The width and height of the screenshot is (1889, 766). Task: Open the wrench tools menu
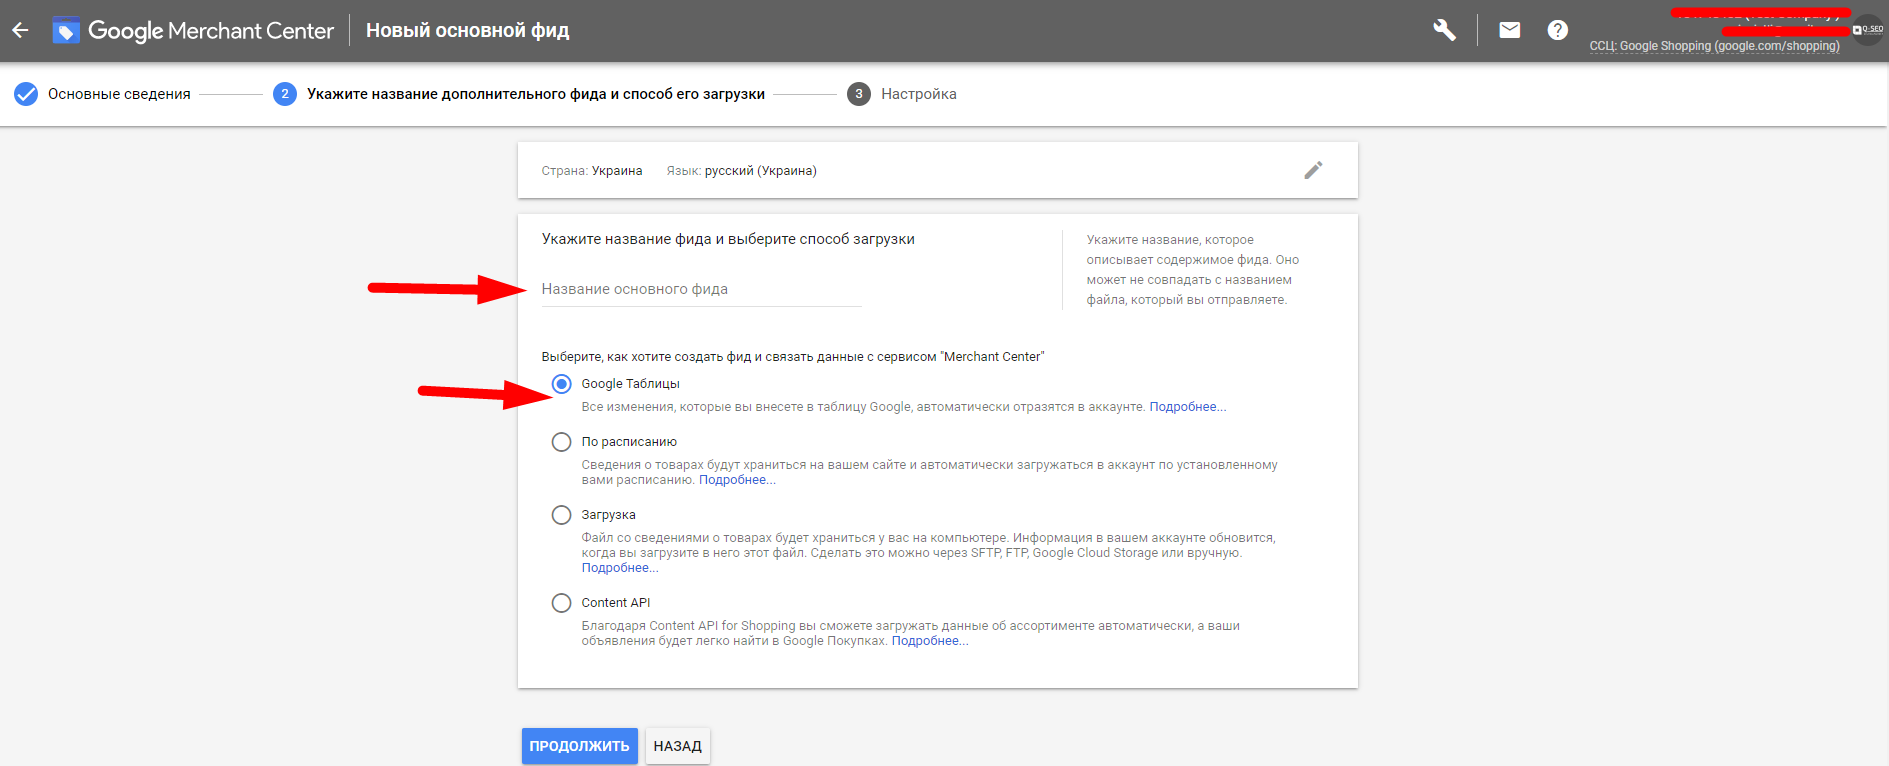[1444, 30]
